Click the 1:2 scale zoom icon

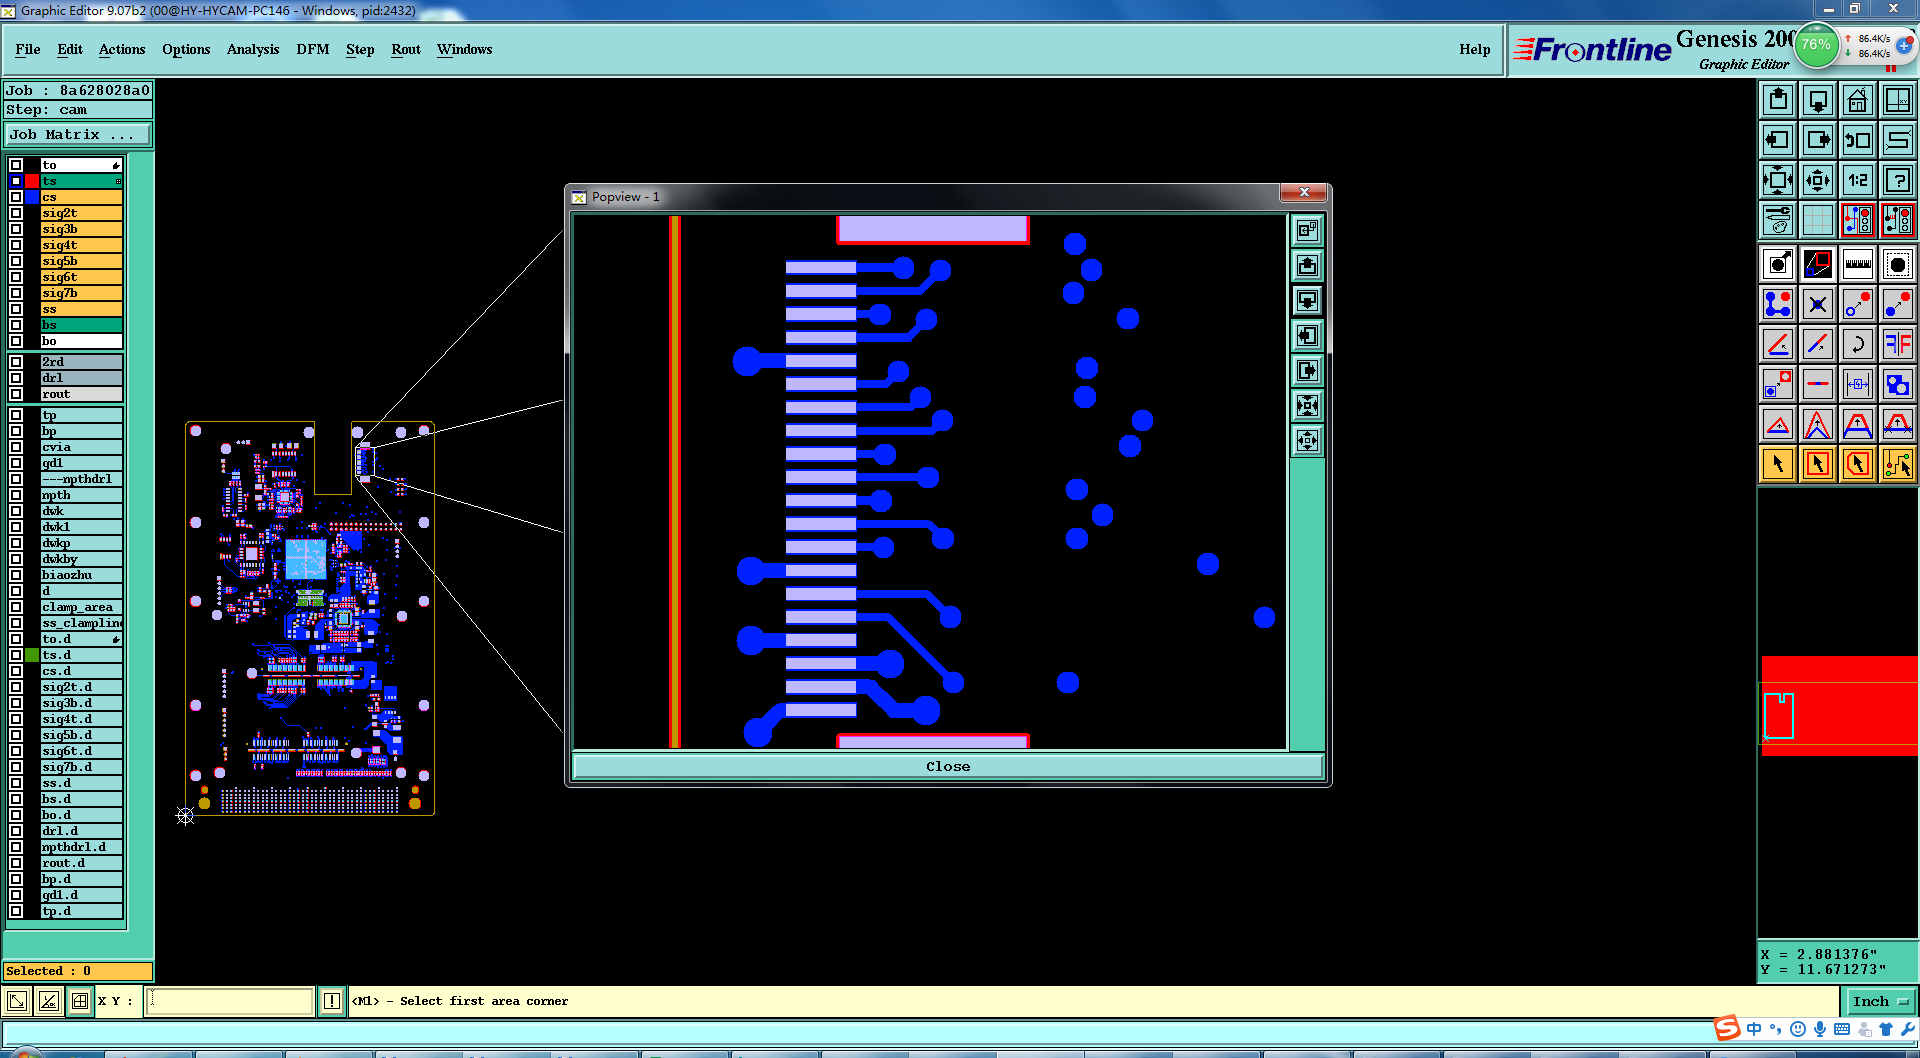1858,180
